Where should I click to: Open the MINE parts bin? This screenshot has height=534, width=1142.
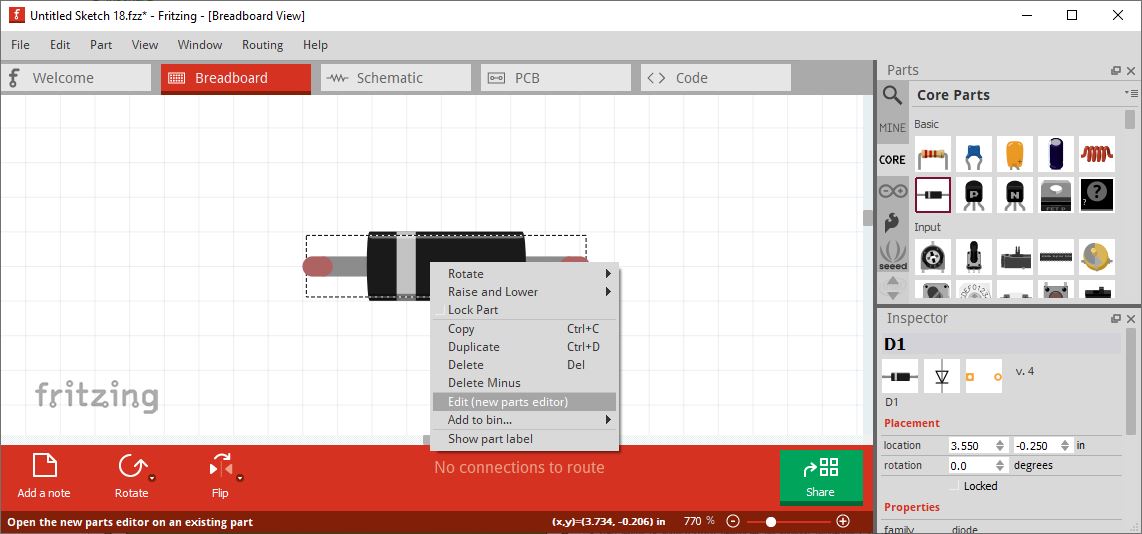click(x=892, y=127)
